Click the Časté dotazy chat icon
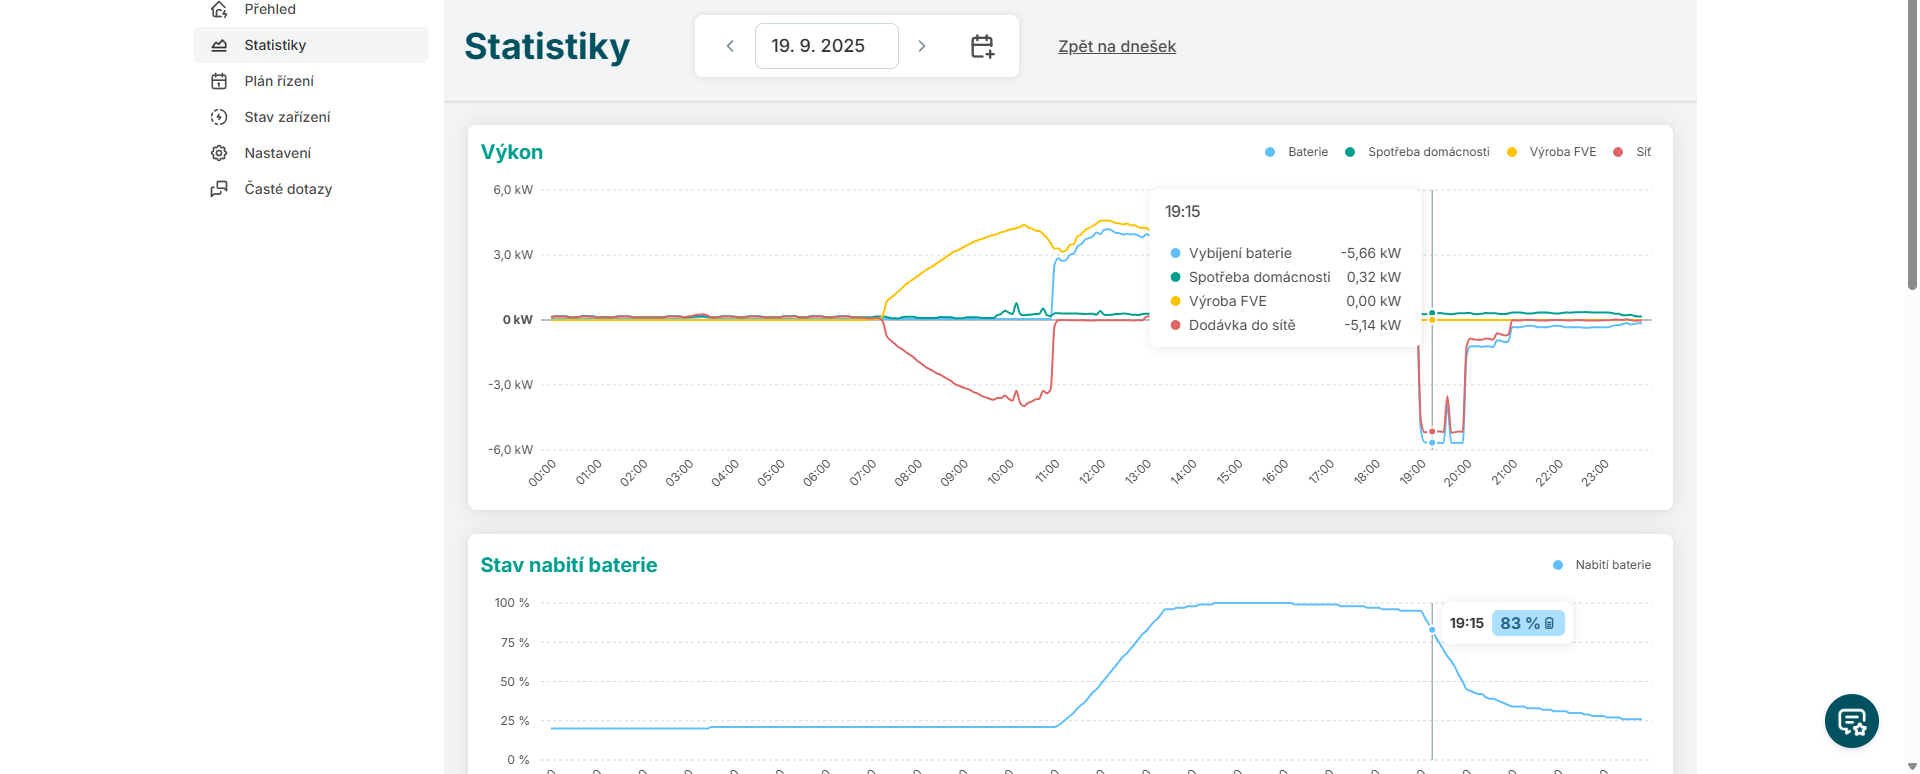Viewport: 1920px width, 774px height. (219, 189)
